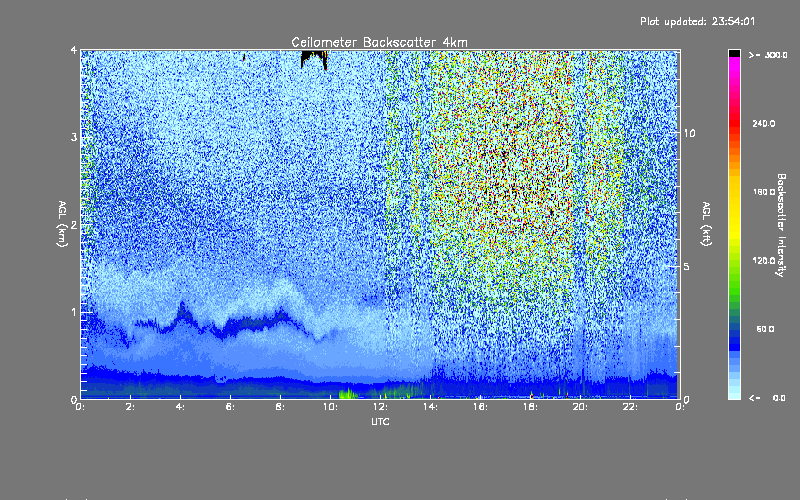
Task: Click the '8:' hour label on UTC axis
Action: (281, 407)
